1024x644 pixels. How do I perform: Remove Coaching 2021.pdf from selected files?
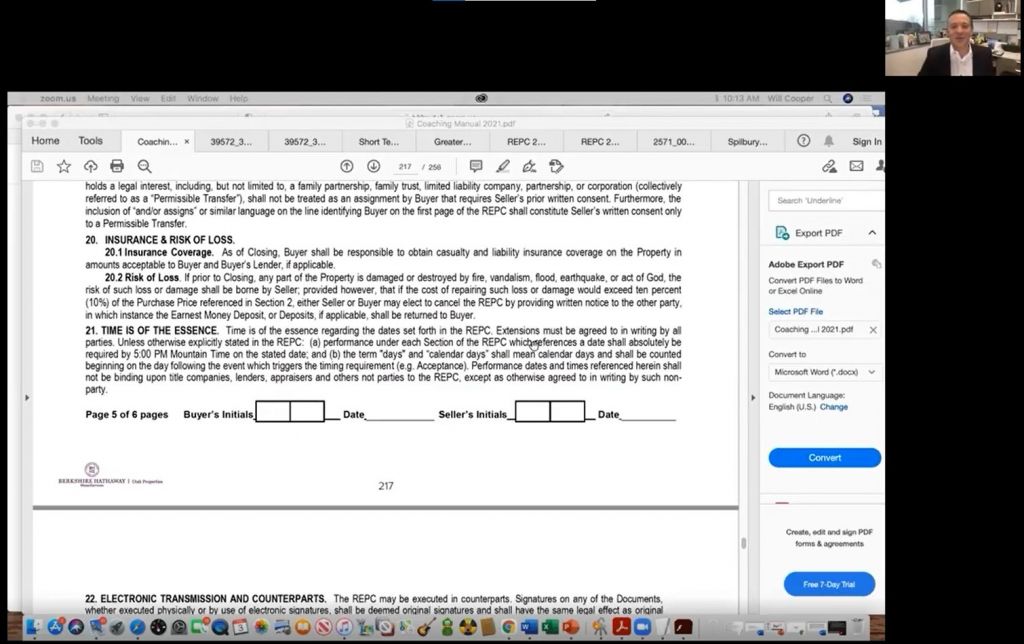(872, 330)
